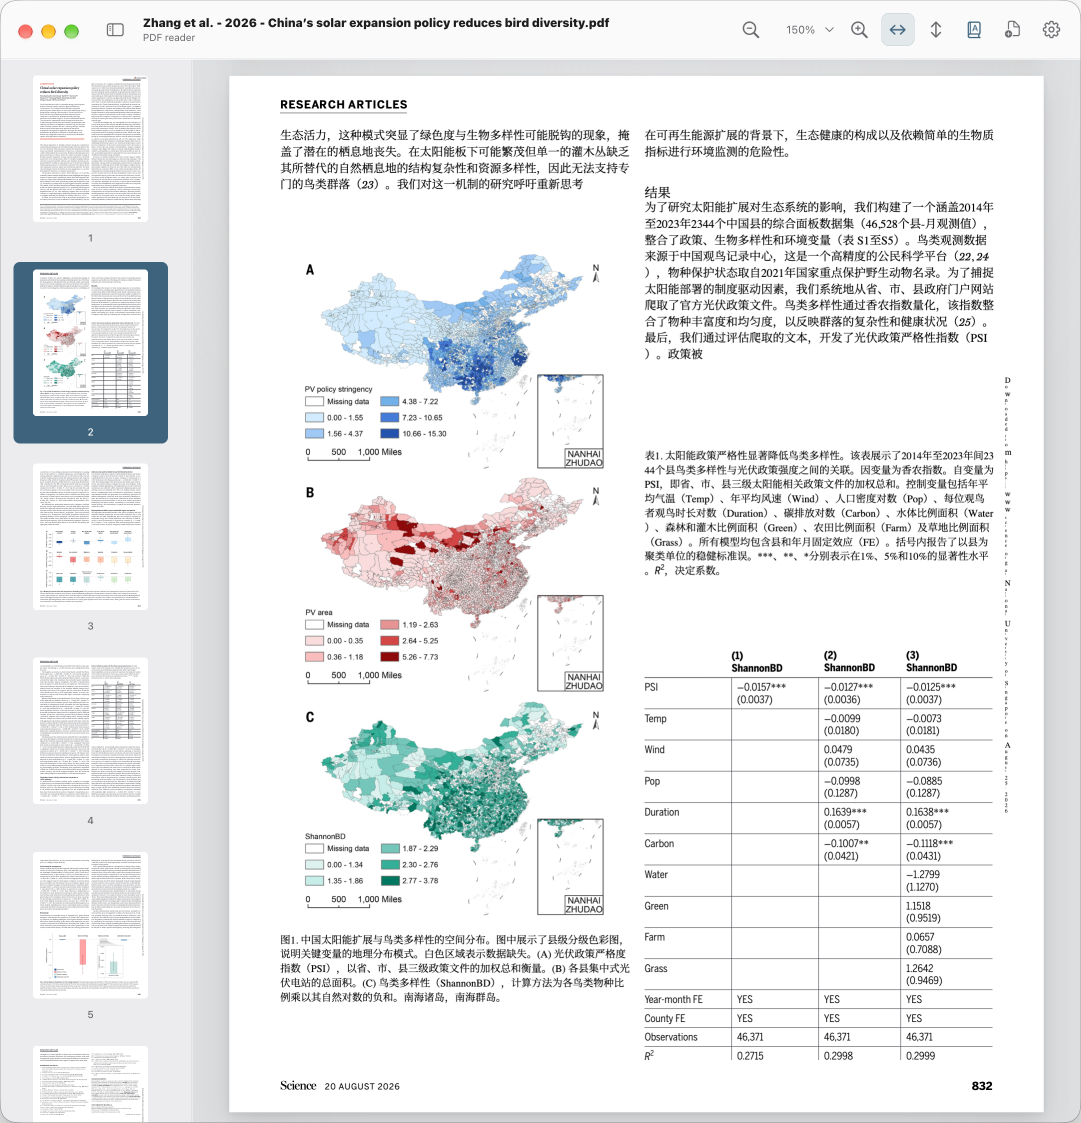The height and width of the screenshot is (1123, 1081).
Task: Click the add document icon
Action: click(1012, 30)
